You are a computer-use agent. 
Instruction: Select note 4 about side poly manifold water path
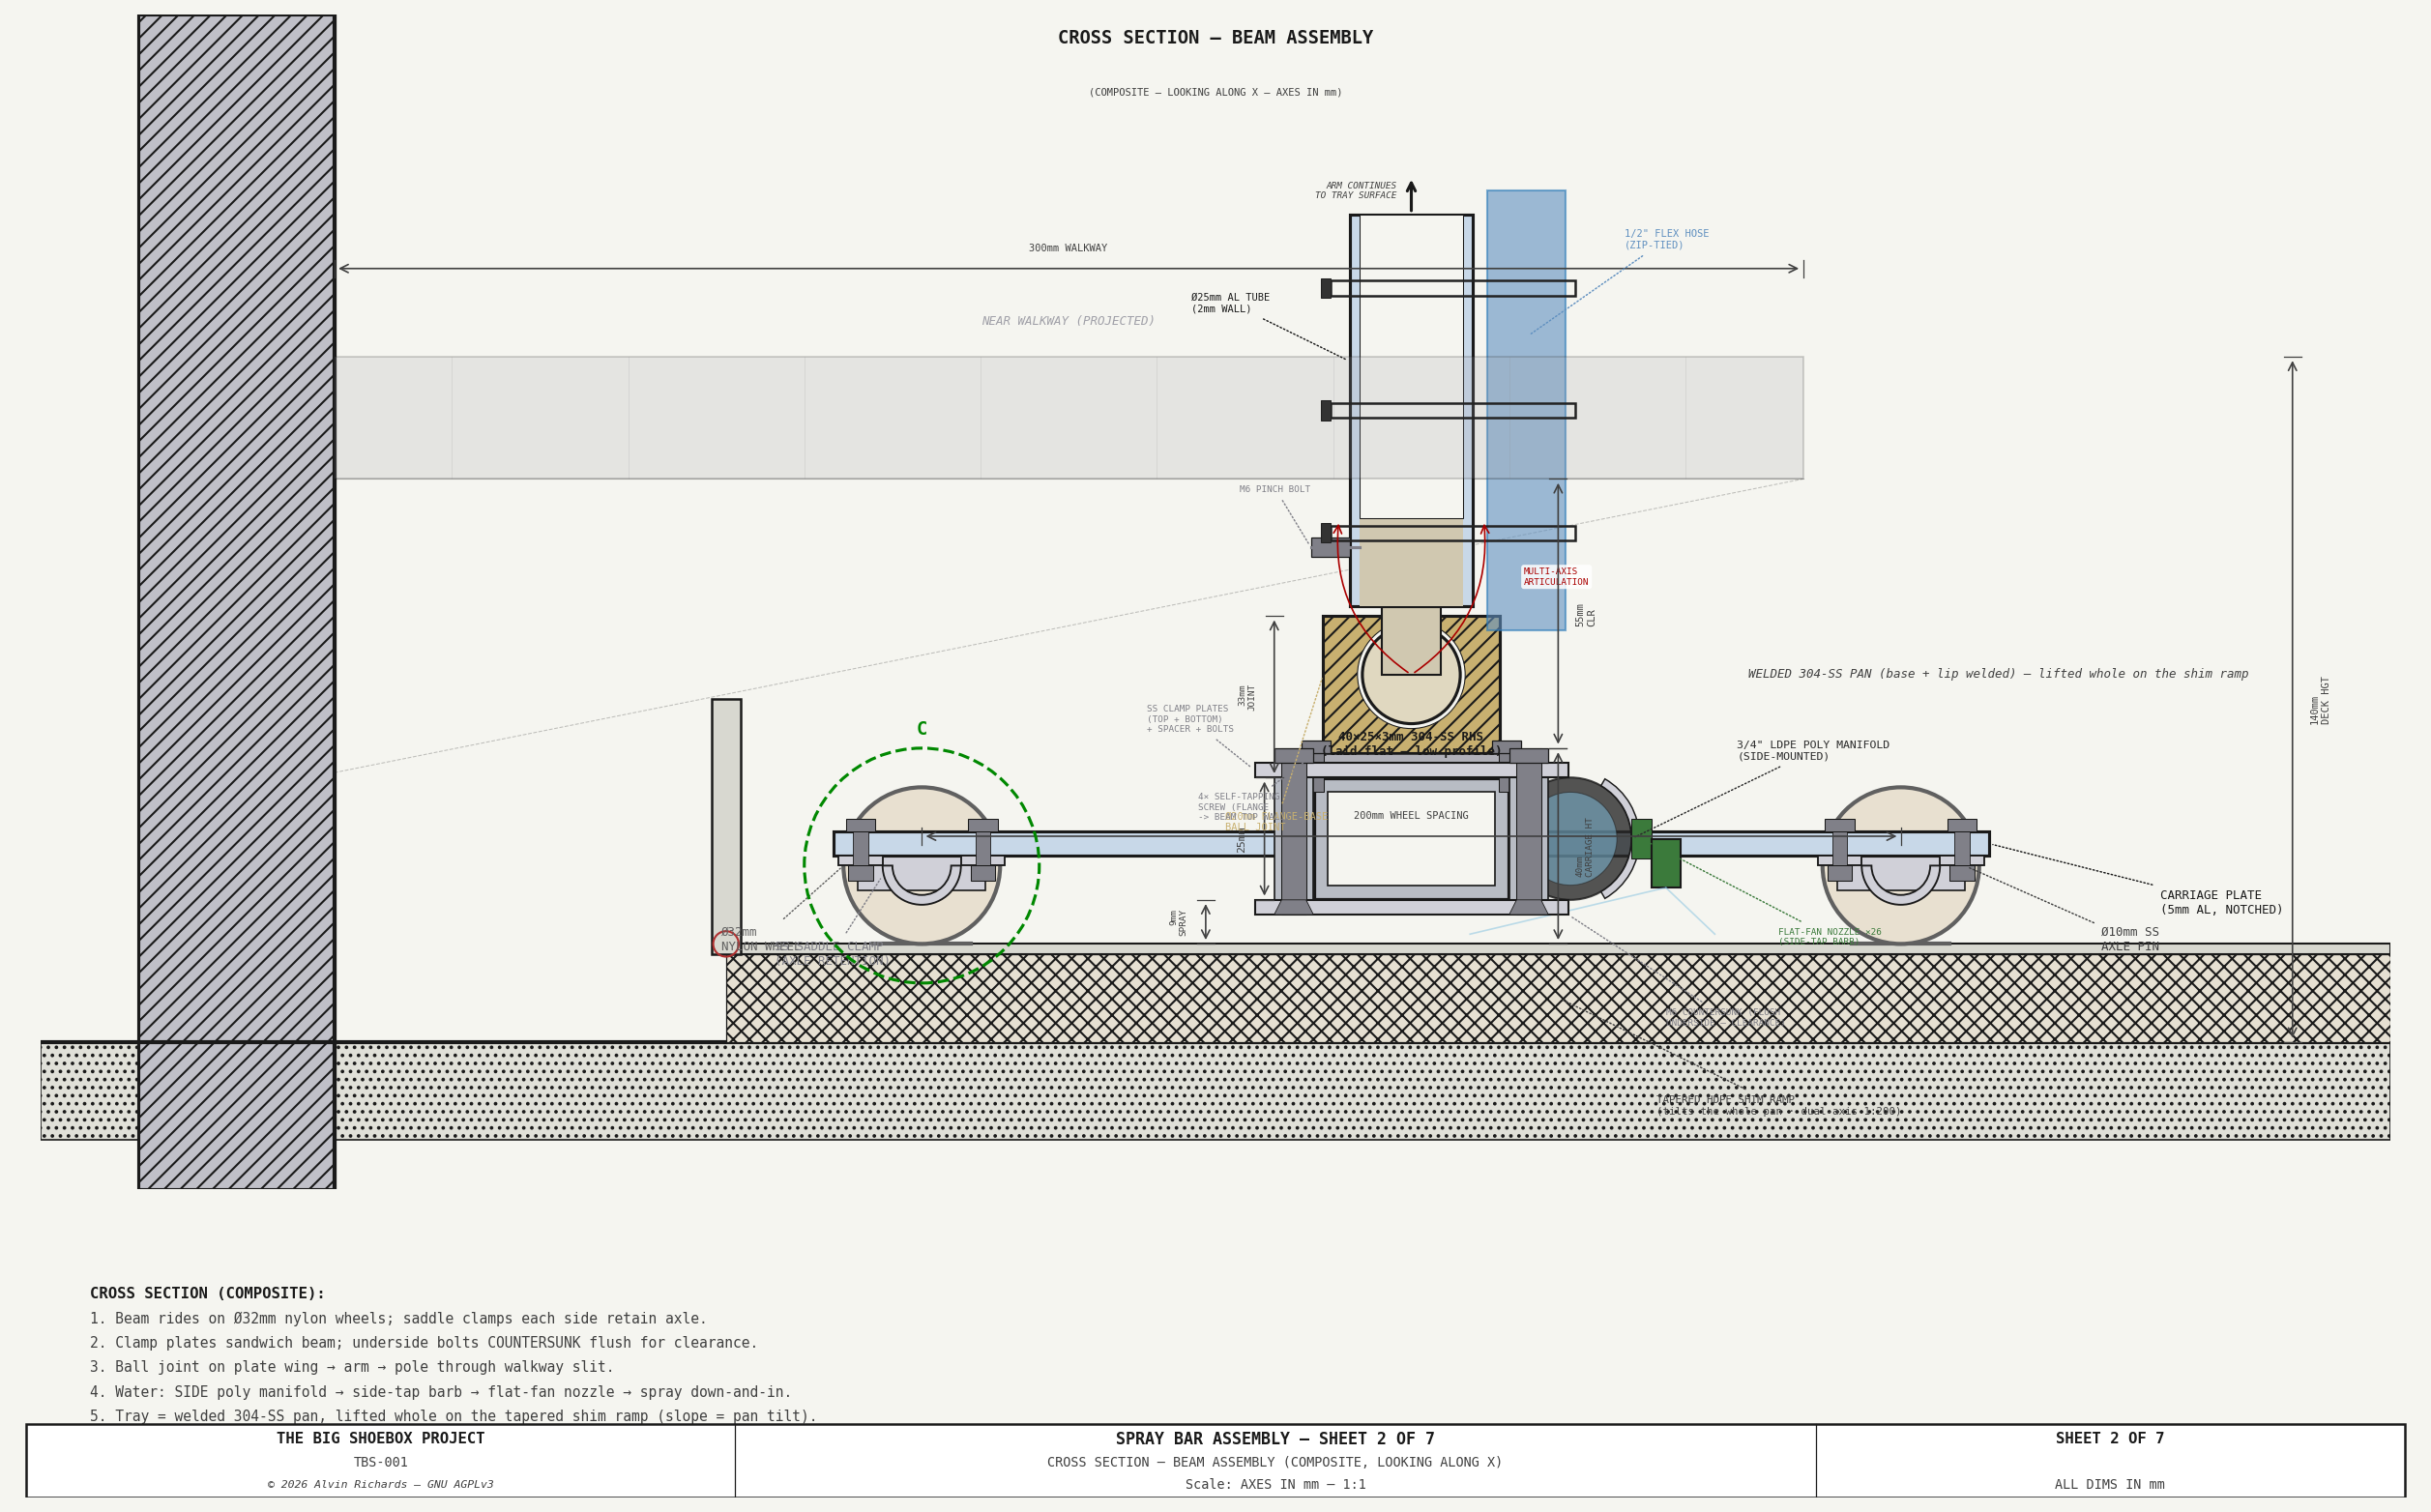(440, 1392)
